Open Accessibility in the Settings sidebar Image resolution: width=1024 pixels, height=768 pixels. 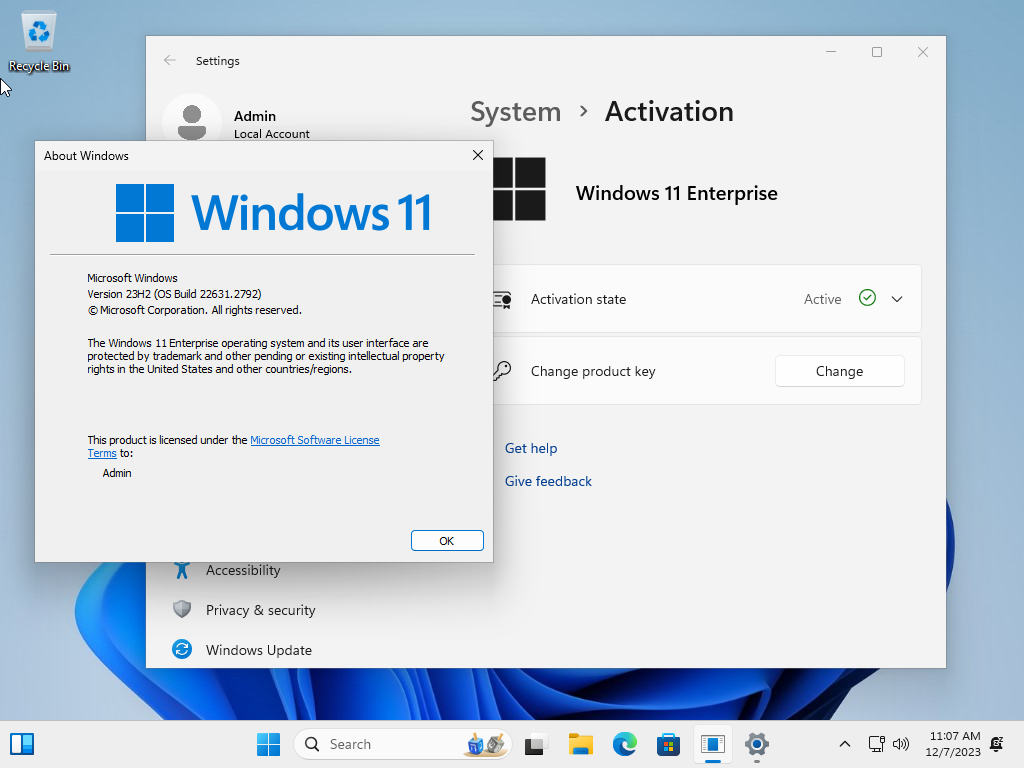pos(243,570)
